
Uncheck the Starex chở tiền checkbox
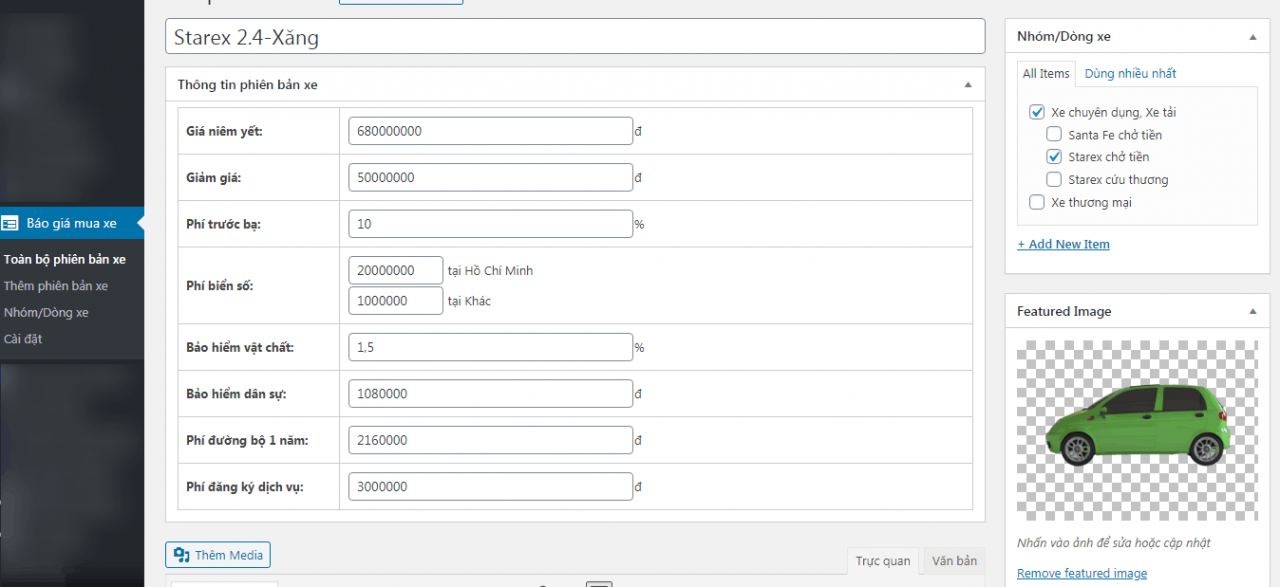tap(1054, 157)
